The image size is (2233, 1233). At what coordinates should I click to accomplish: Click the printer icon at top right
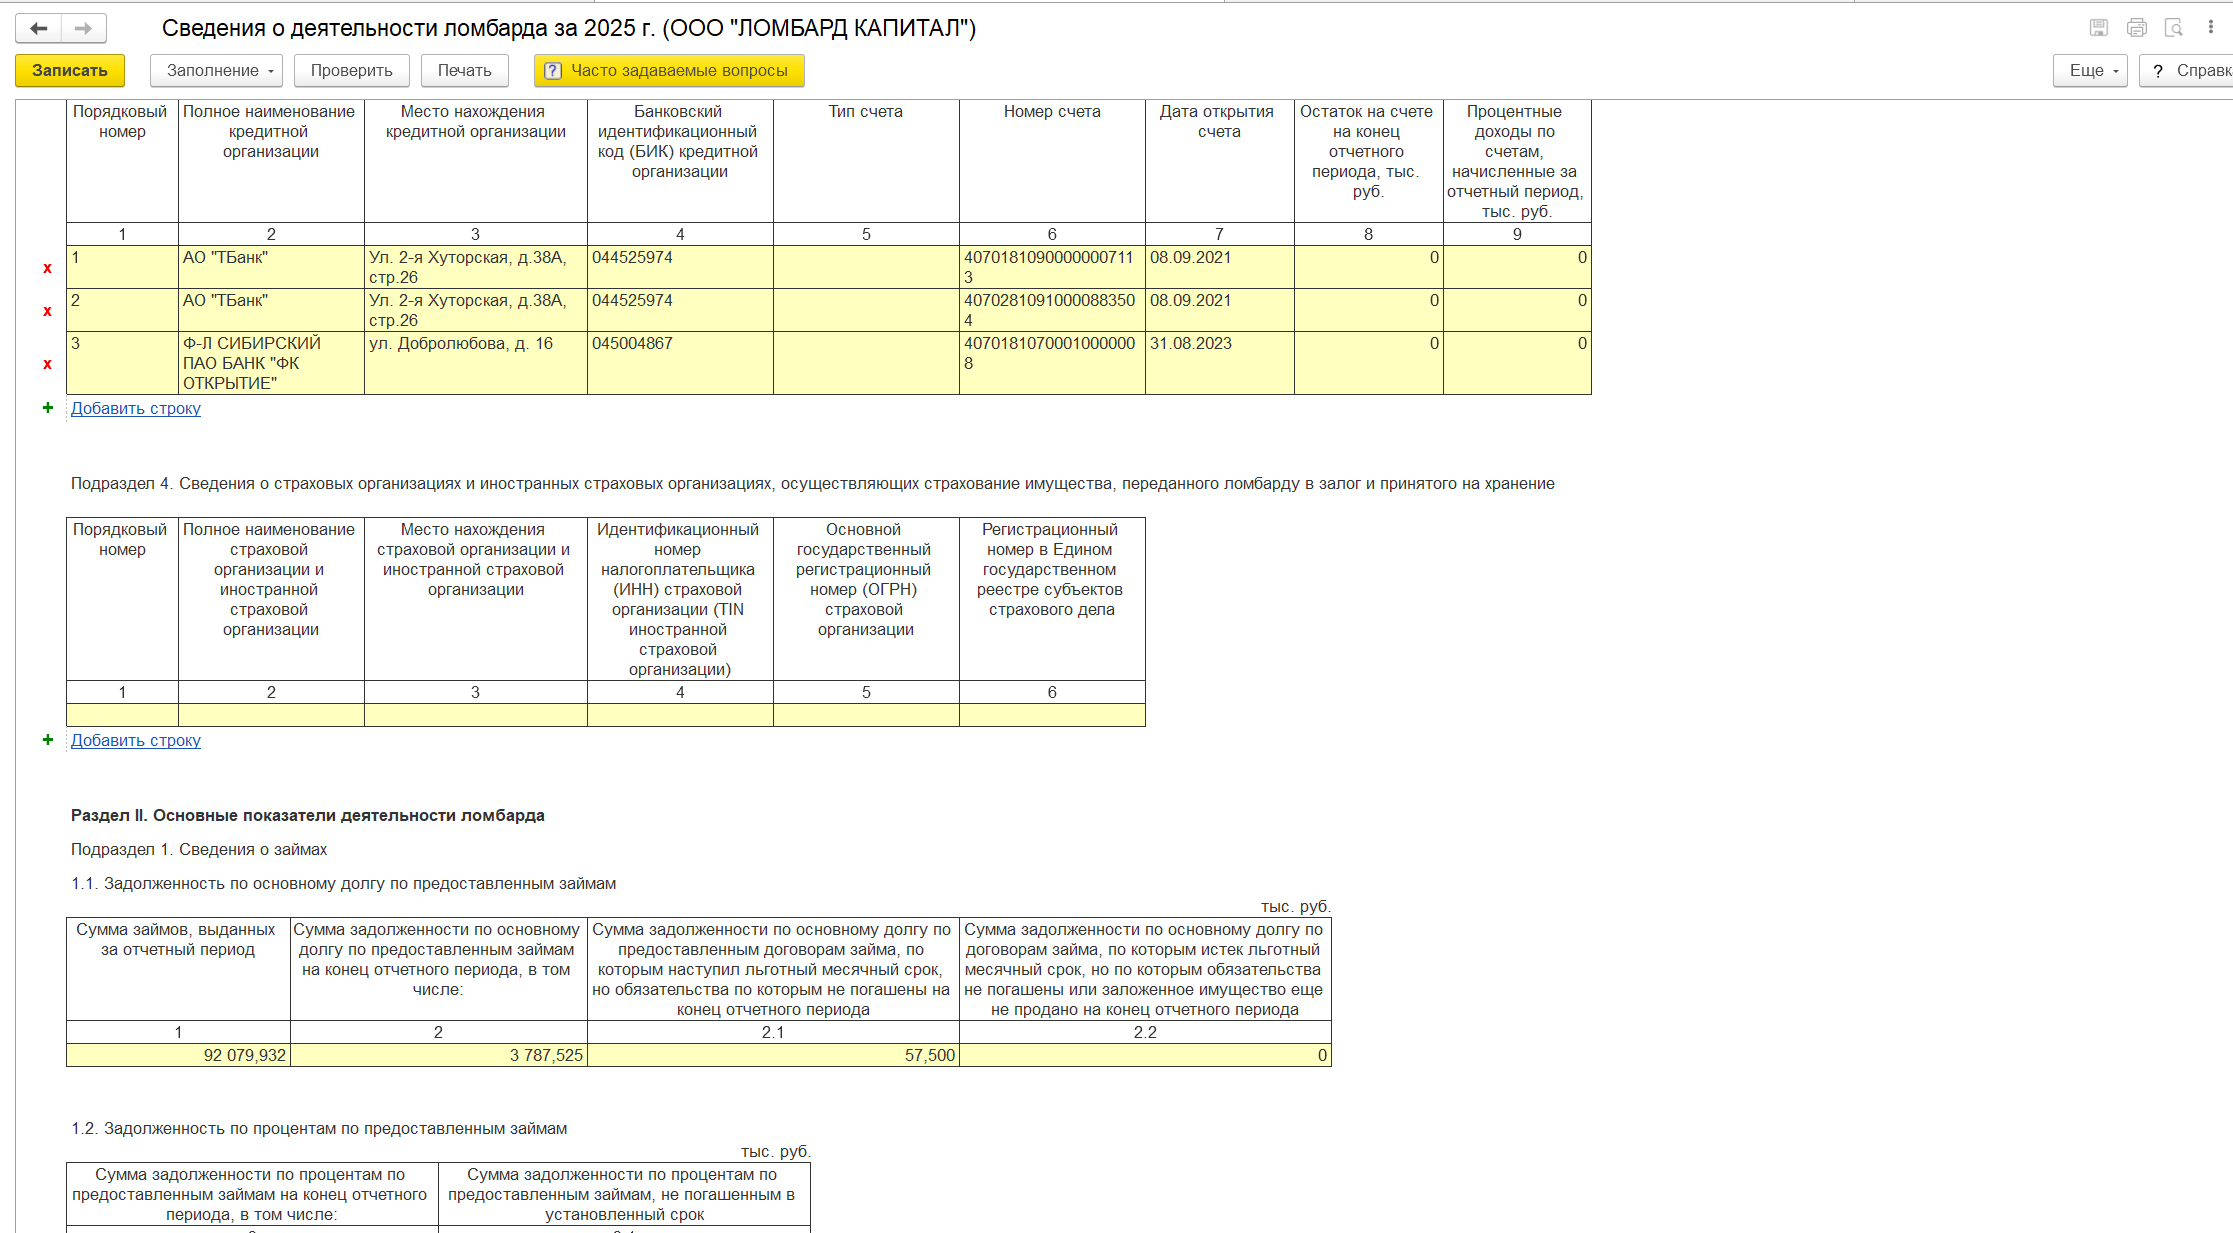[2136, 28]
